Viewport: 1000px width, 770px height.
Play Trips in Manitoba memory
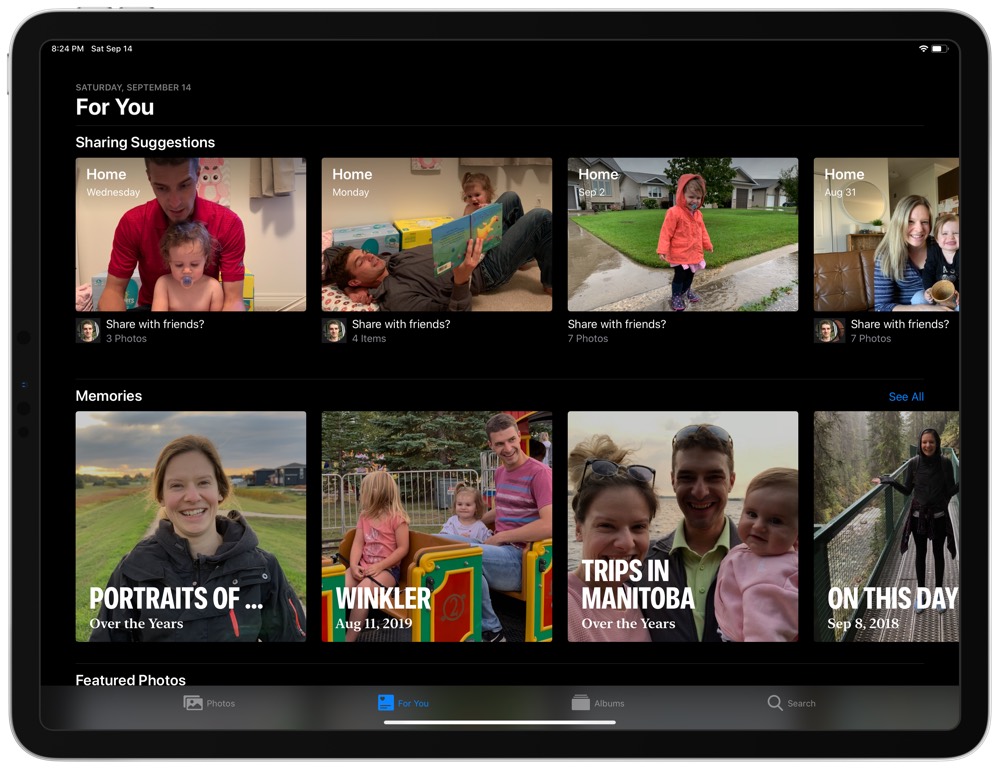click(x=683, y=526)
